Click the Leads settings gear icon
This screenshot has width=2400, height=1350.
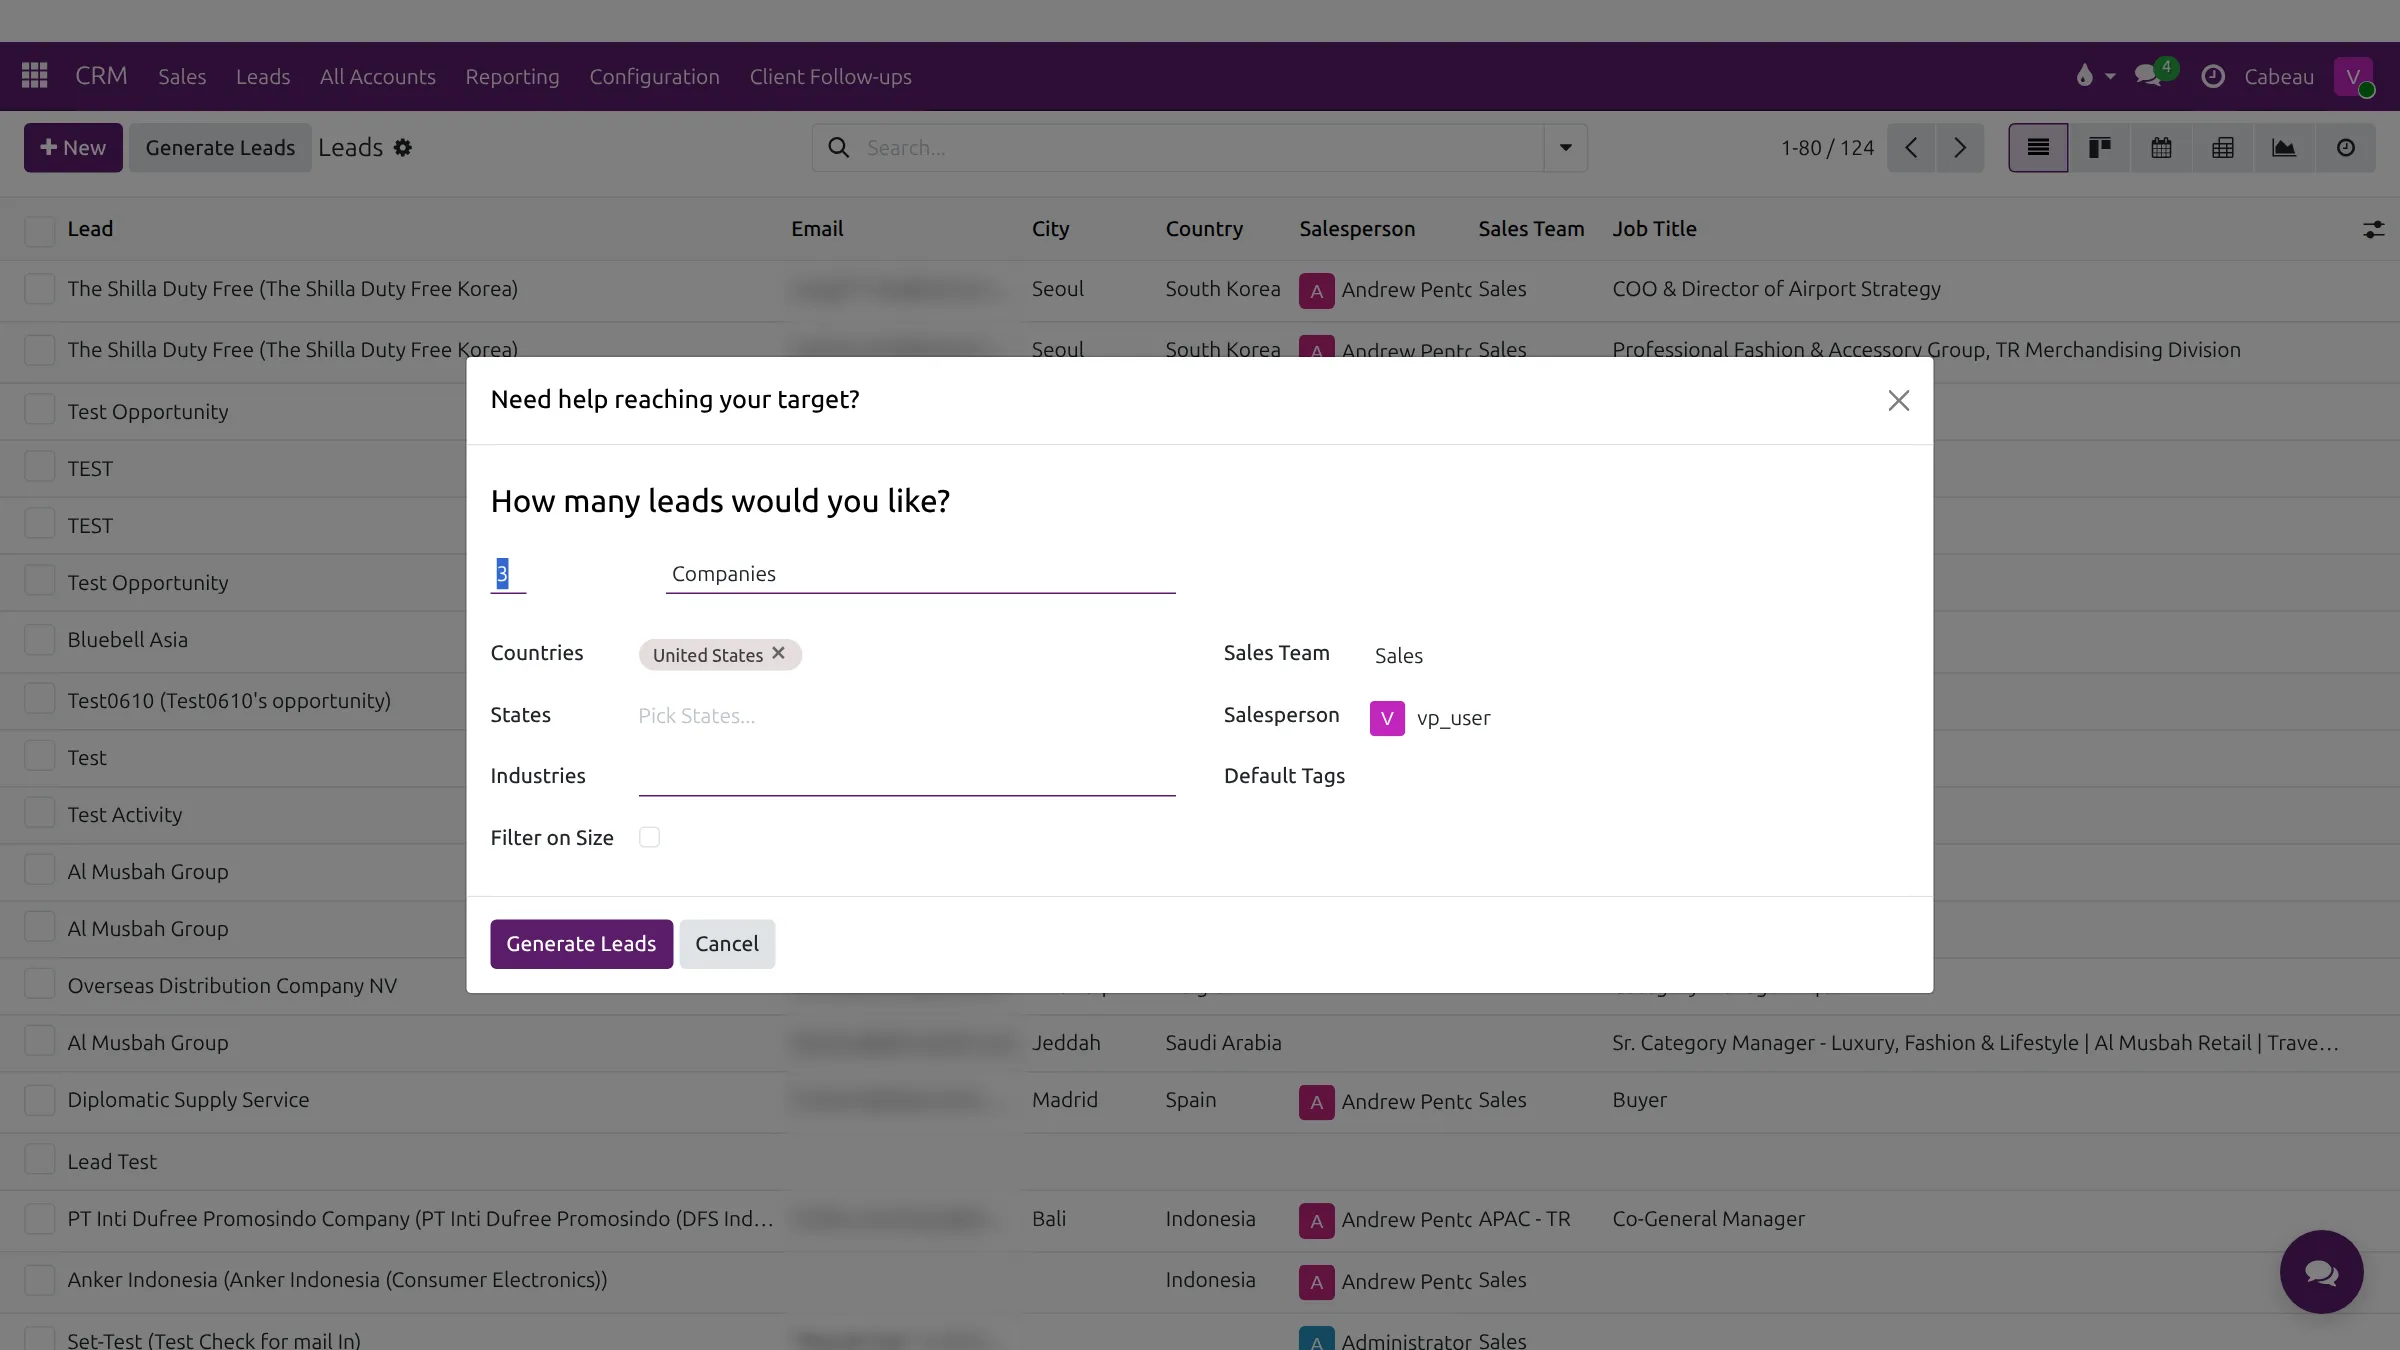coord(403,148)
